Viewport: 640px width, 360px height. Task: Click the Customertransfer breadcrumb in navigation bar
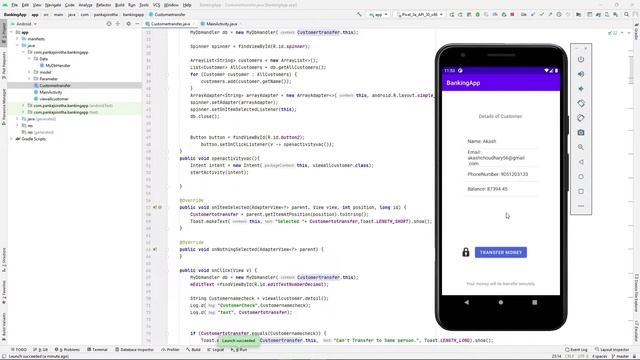pyautogui.click(x=167, y=15)
